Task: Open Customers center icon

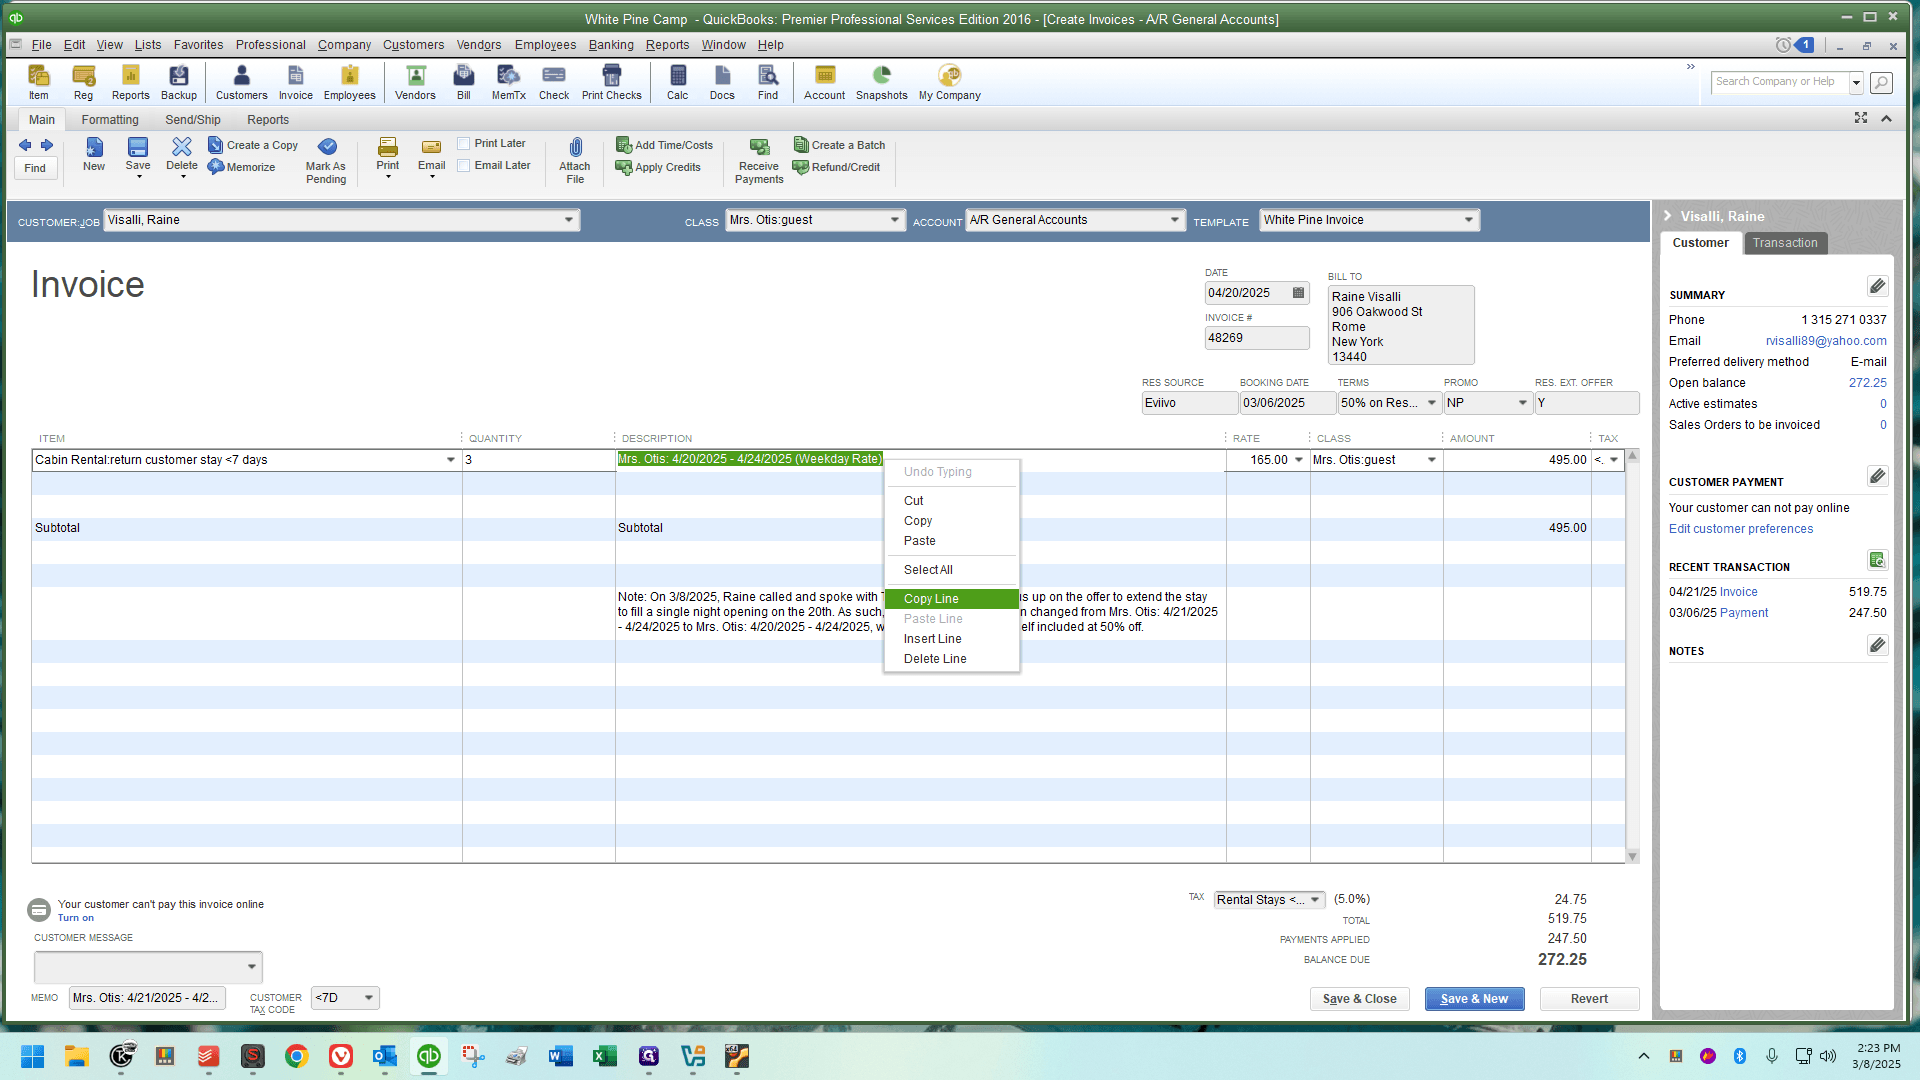Action: coord(241,82)
